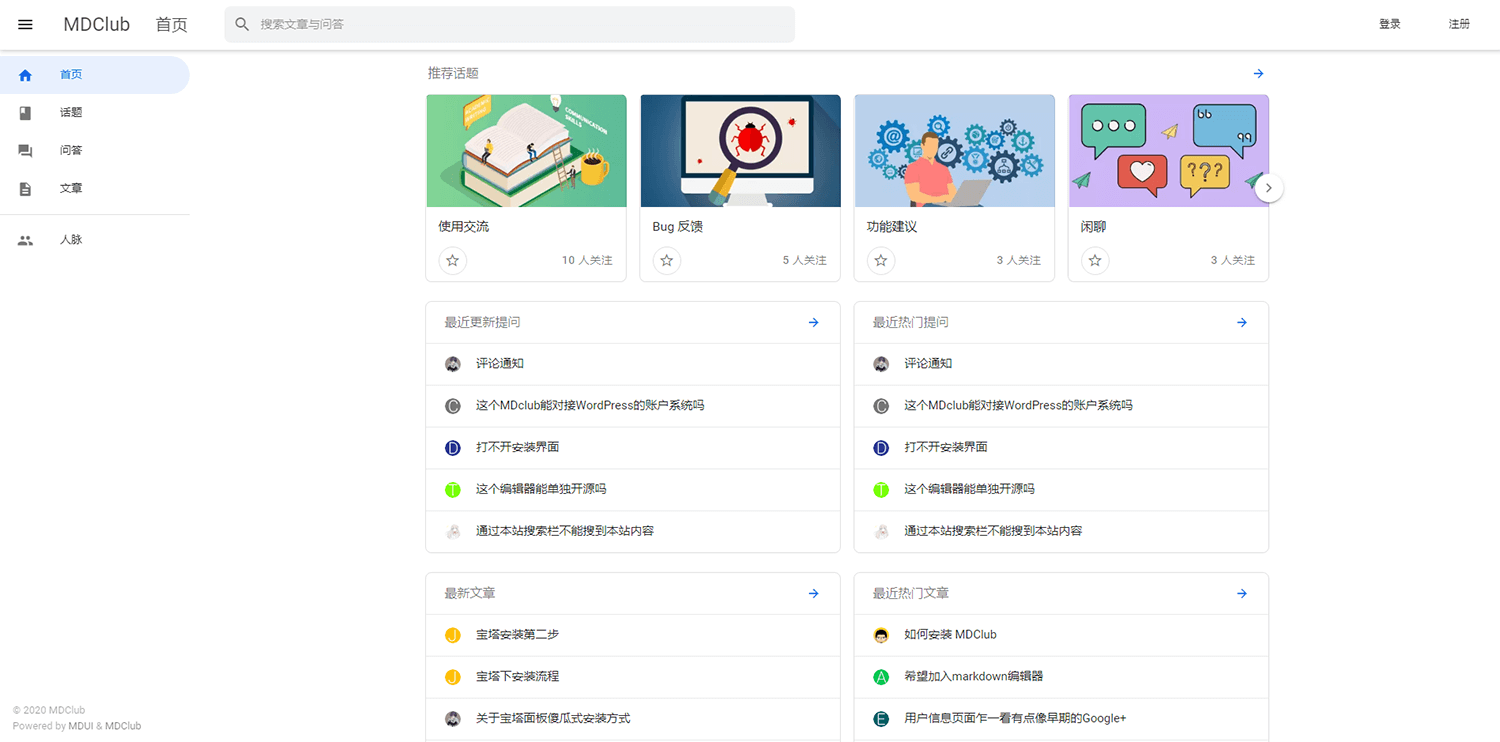
Task: Select 首页 in the sidebar
Action: tap(94, 75)
